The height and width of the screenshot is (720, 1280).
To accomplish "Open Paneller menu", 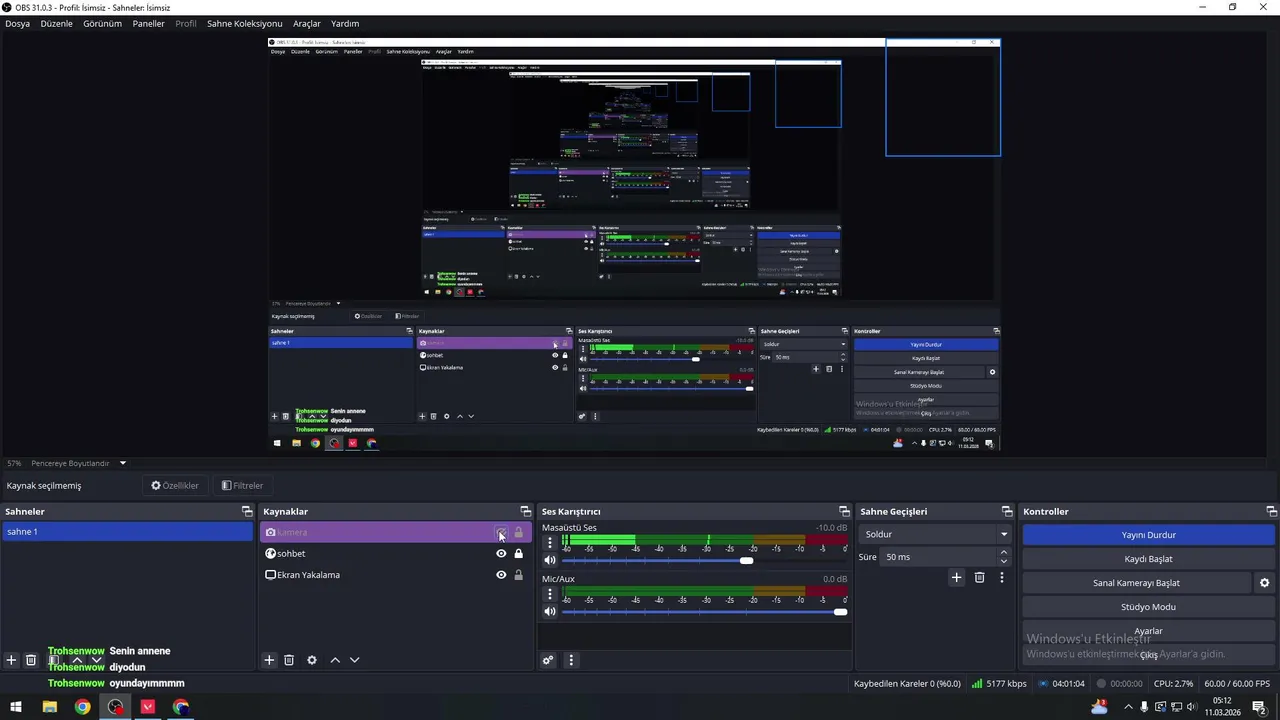I will 148,23.
